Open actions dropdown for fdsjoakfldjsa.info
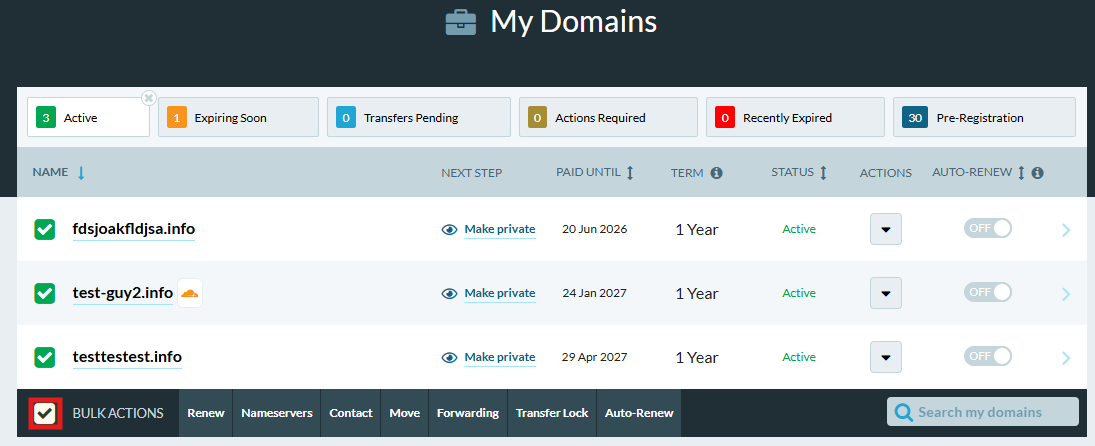This screenshot has height=446, width=1095. coord(886,229)
